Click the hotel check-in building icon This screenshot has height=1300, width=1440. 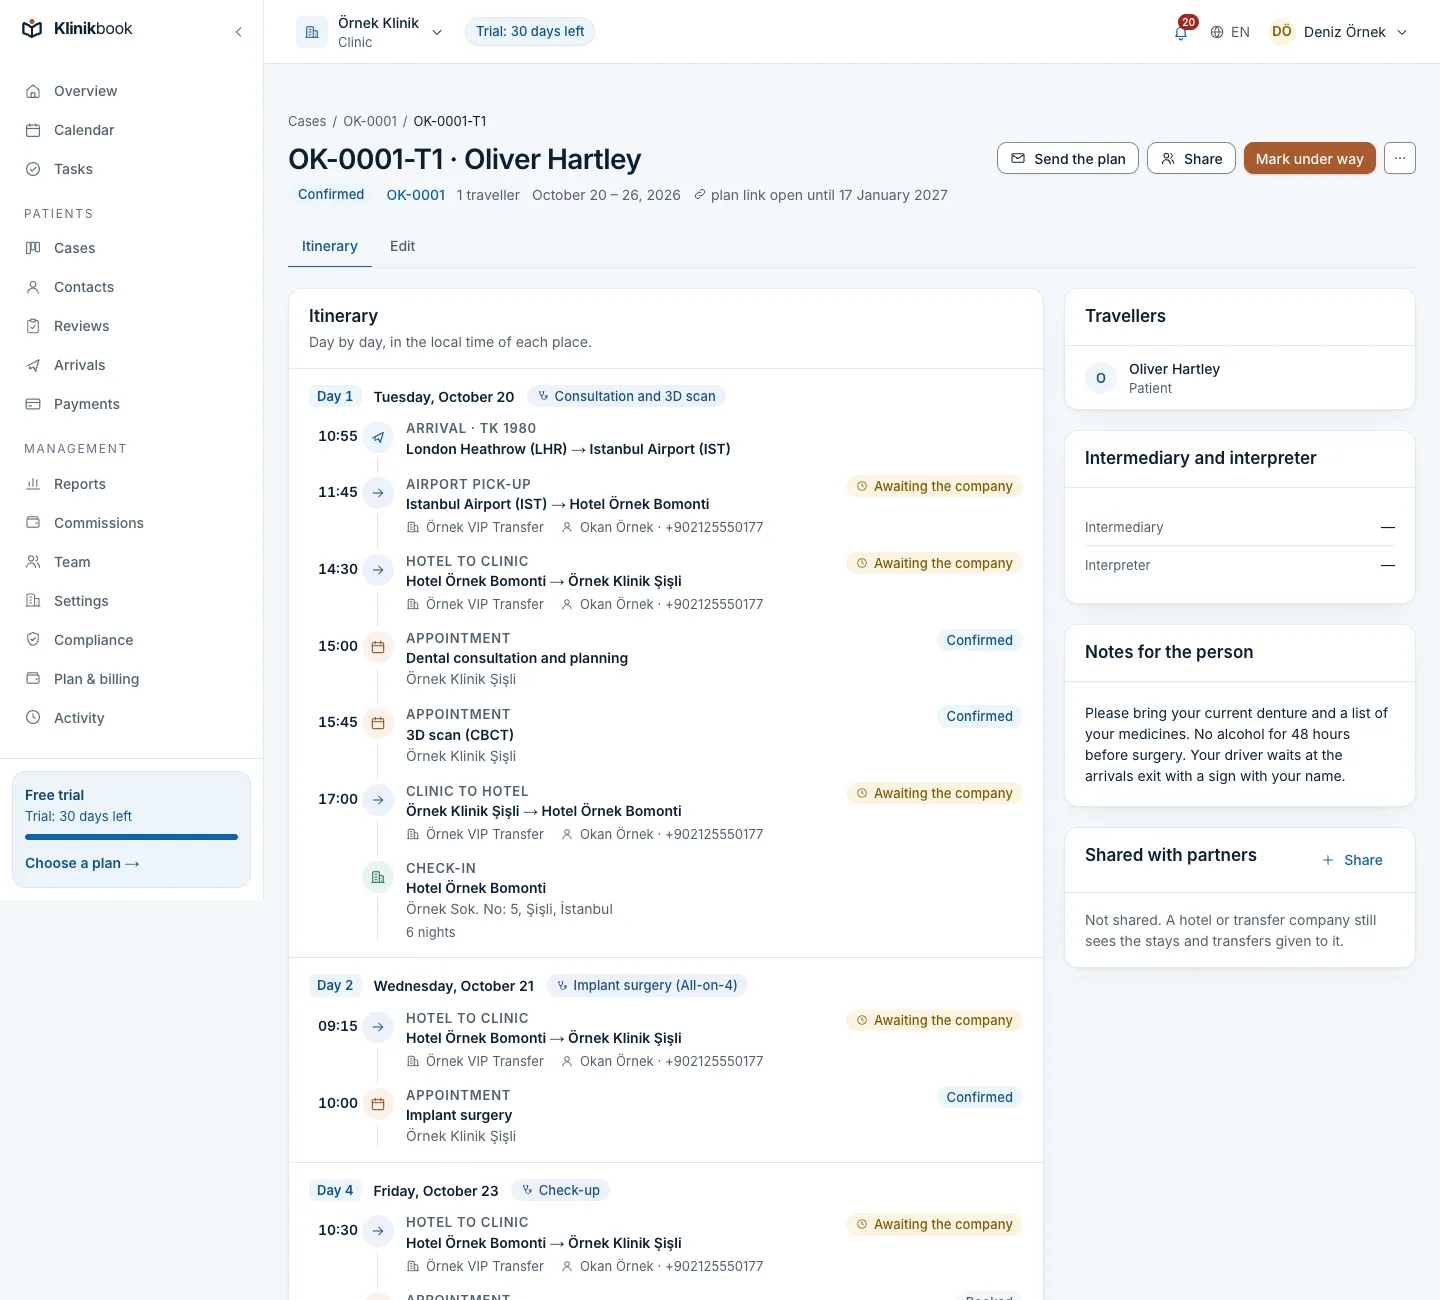pyautogui.click(x=378, y=877)
